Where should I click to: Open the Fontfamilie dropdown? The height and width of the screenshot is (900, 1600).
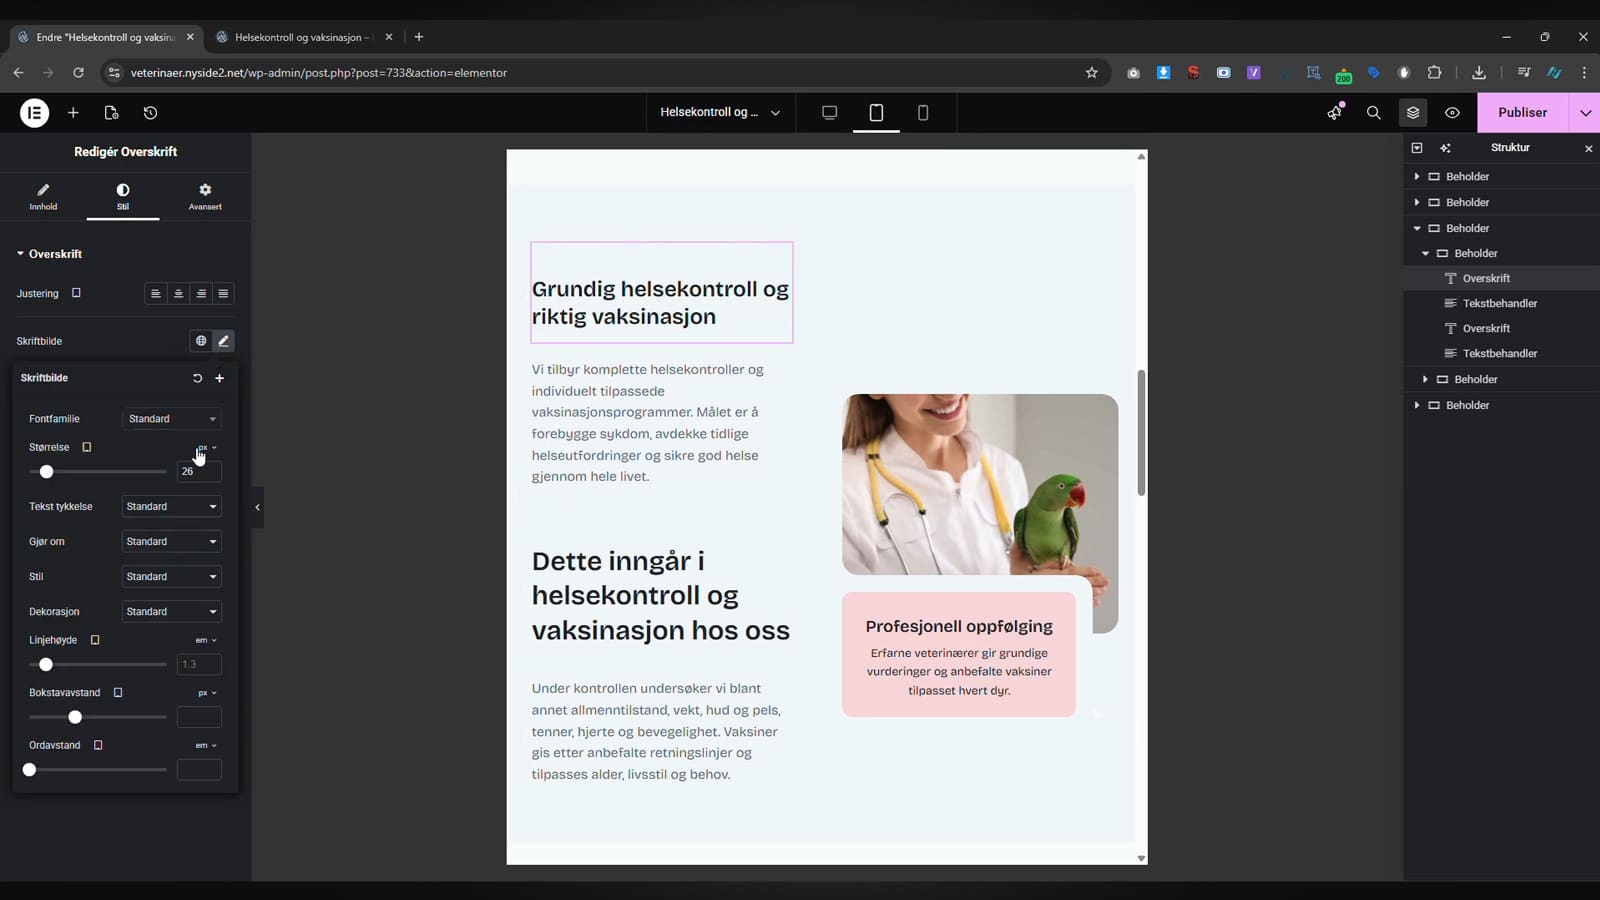click(172, 419)
